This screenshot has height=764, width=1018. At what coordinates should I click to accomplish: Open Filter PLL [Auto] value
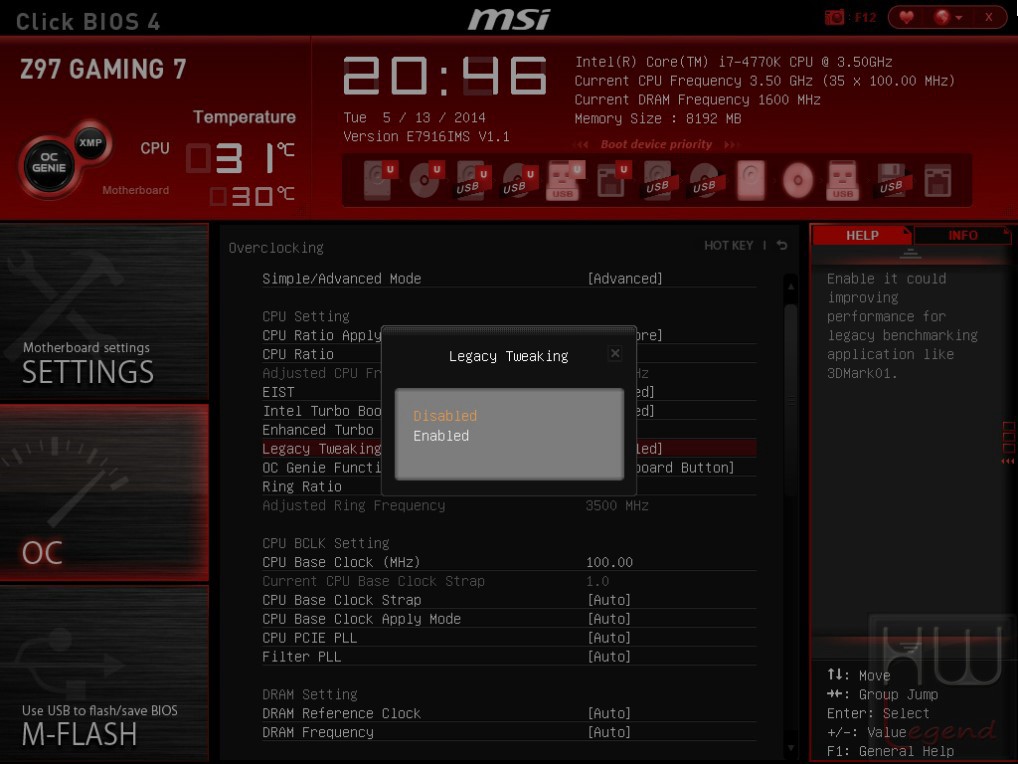coord(608,656)
